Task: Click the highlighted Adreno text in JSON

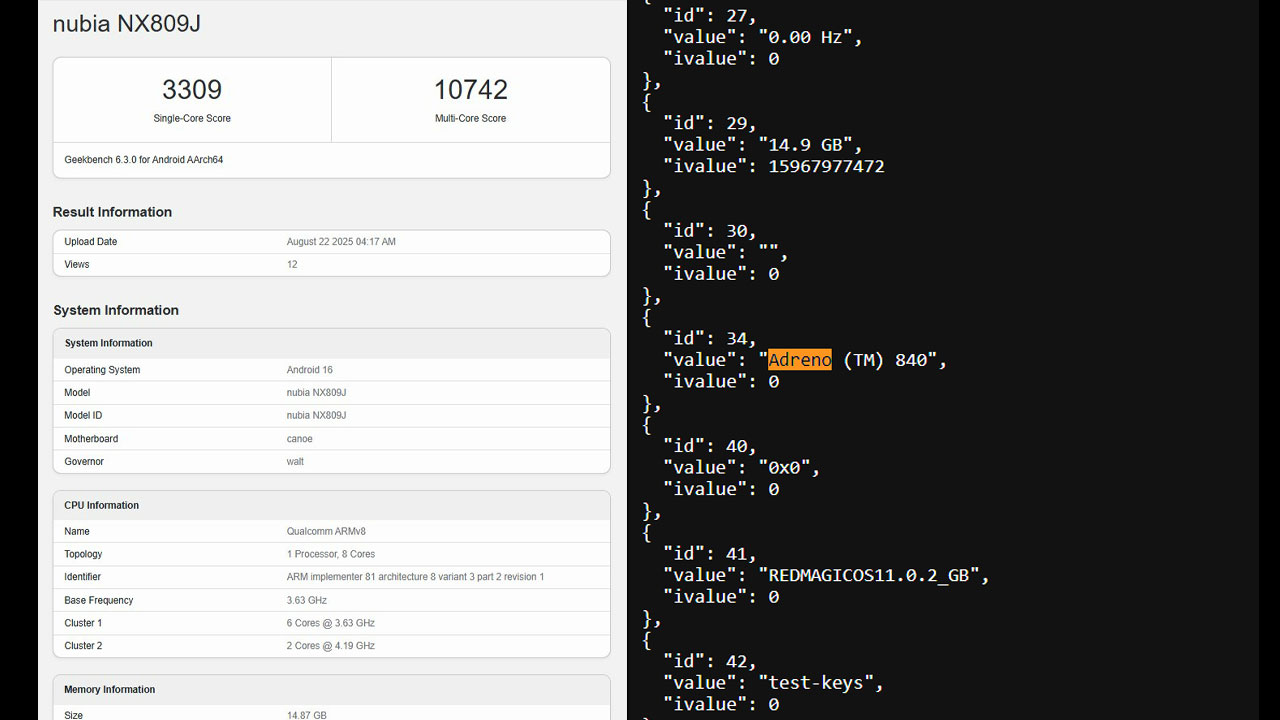Action: [800, 360]
